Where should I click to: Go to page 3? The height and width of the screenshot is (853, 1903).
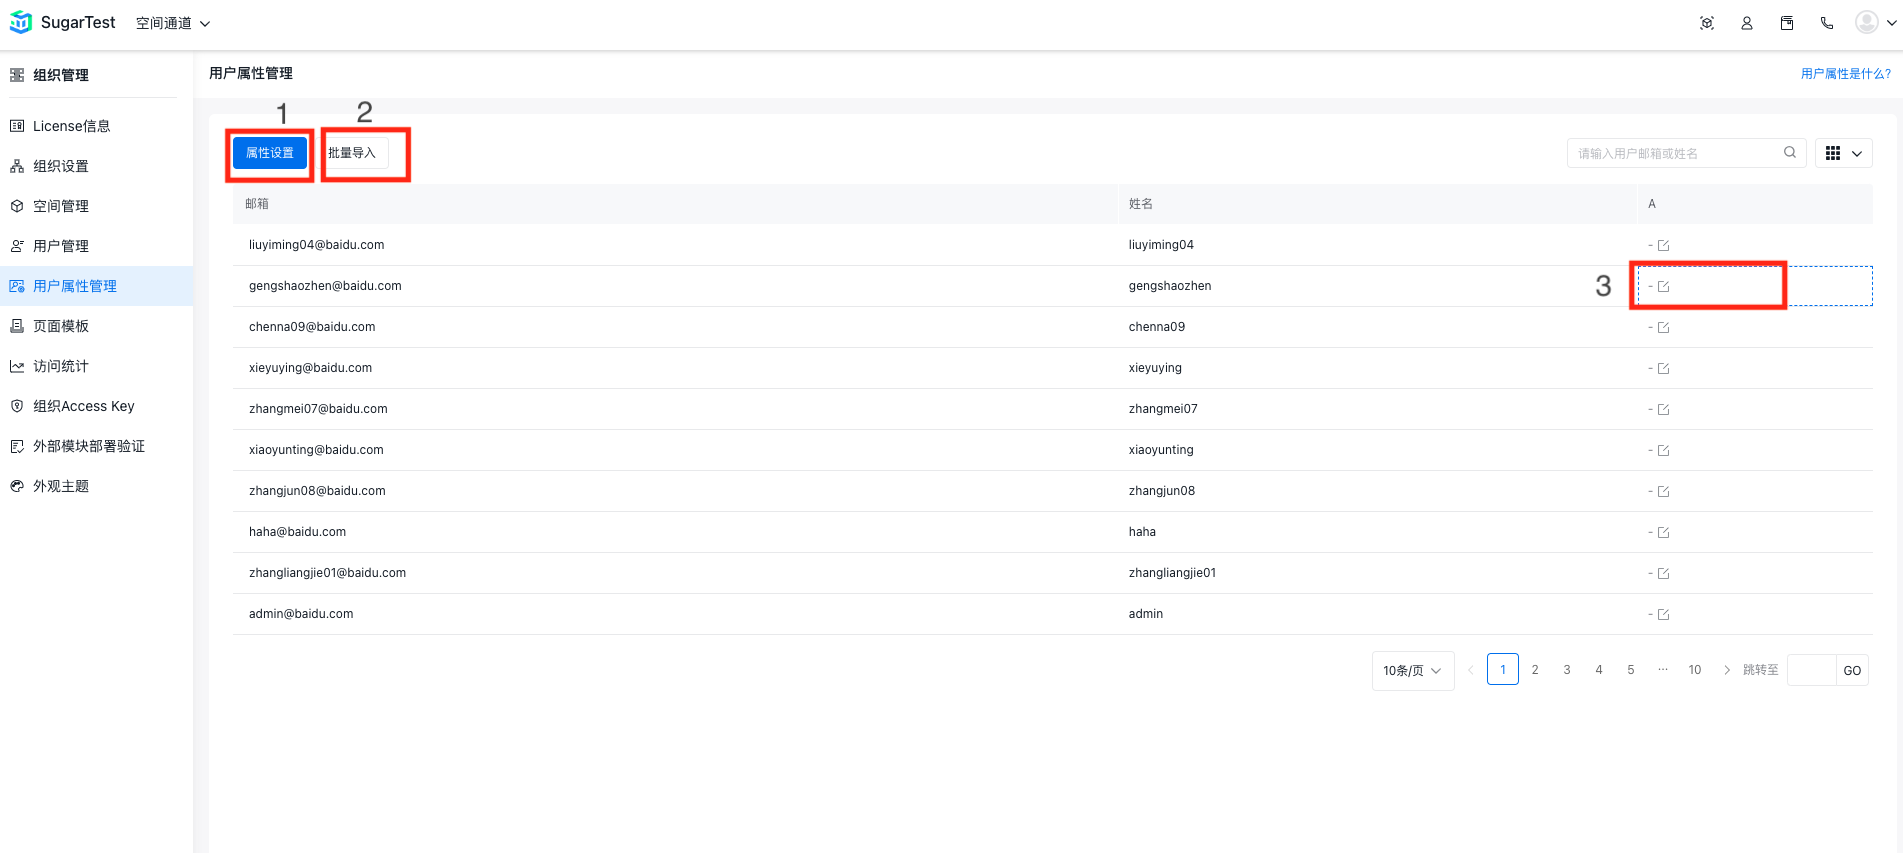[1567, 670]
